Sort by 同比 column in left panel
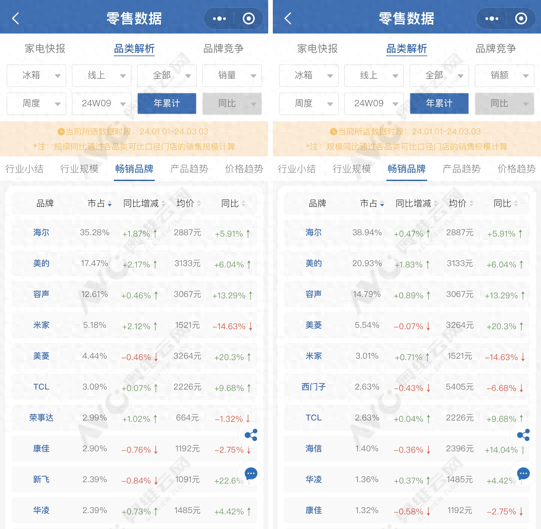 pos(233,204)
